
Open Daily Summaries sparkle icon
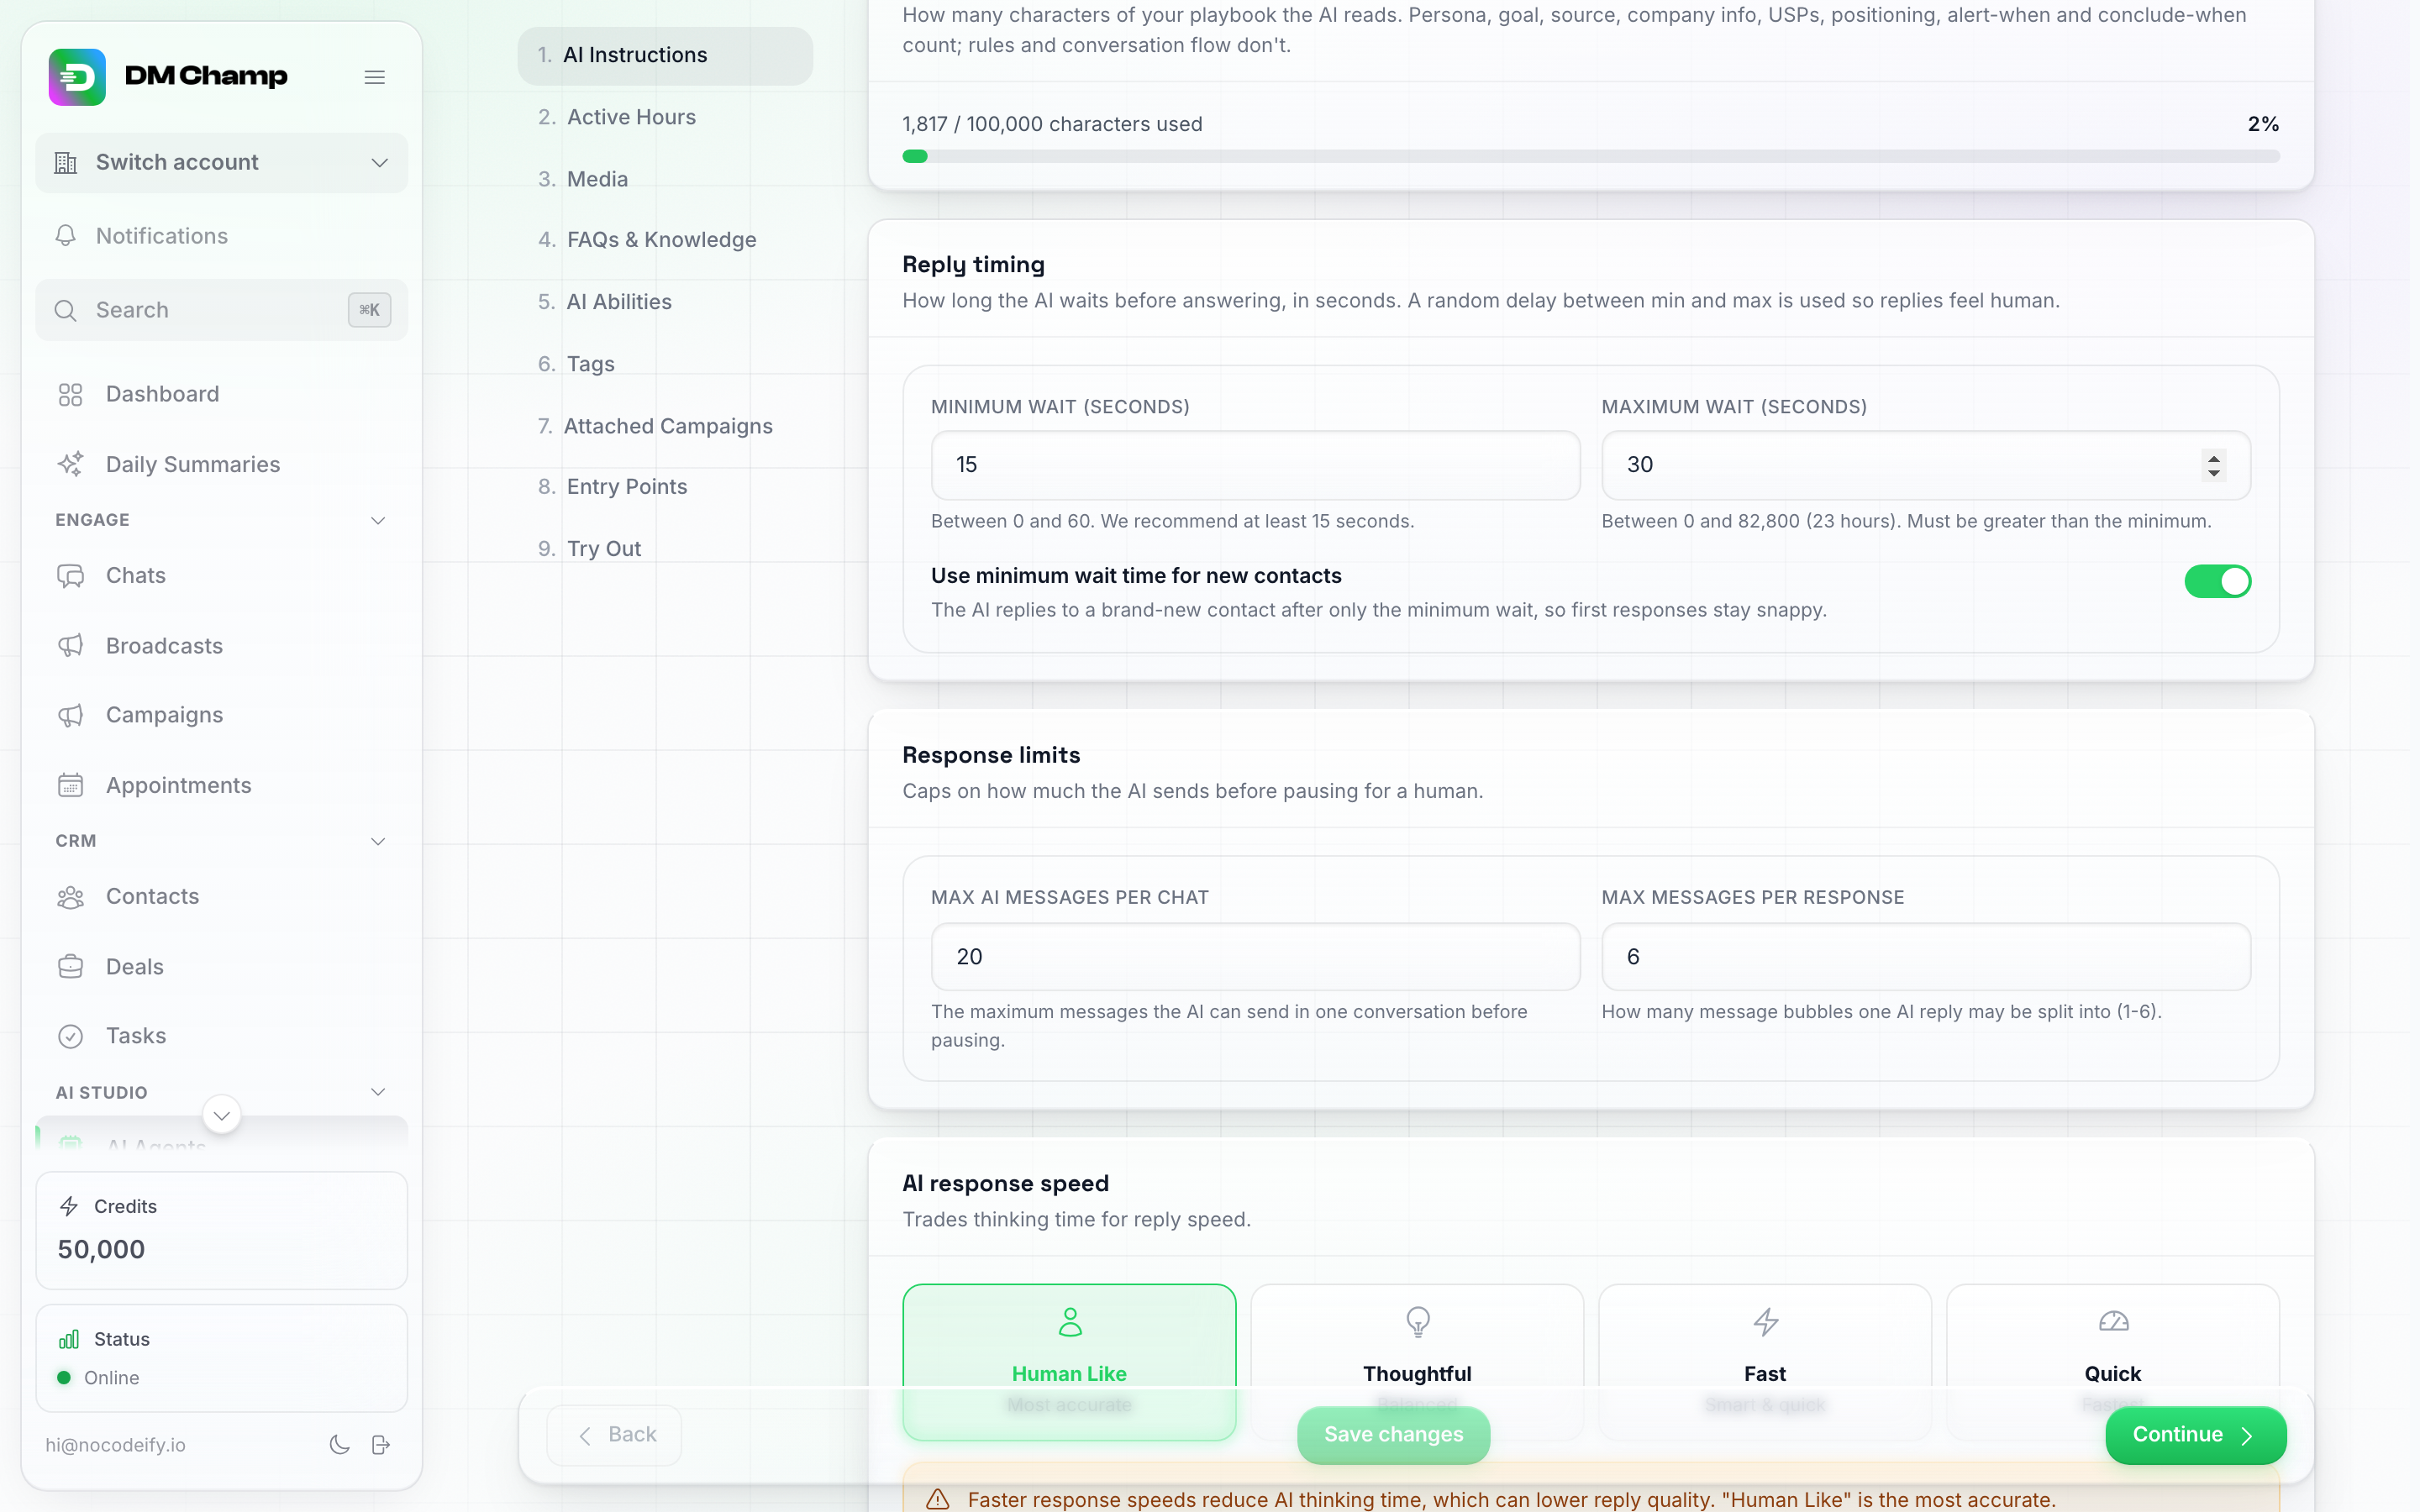[x=70, y=464]
